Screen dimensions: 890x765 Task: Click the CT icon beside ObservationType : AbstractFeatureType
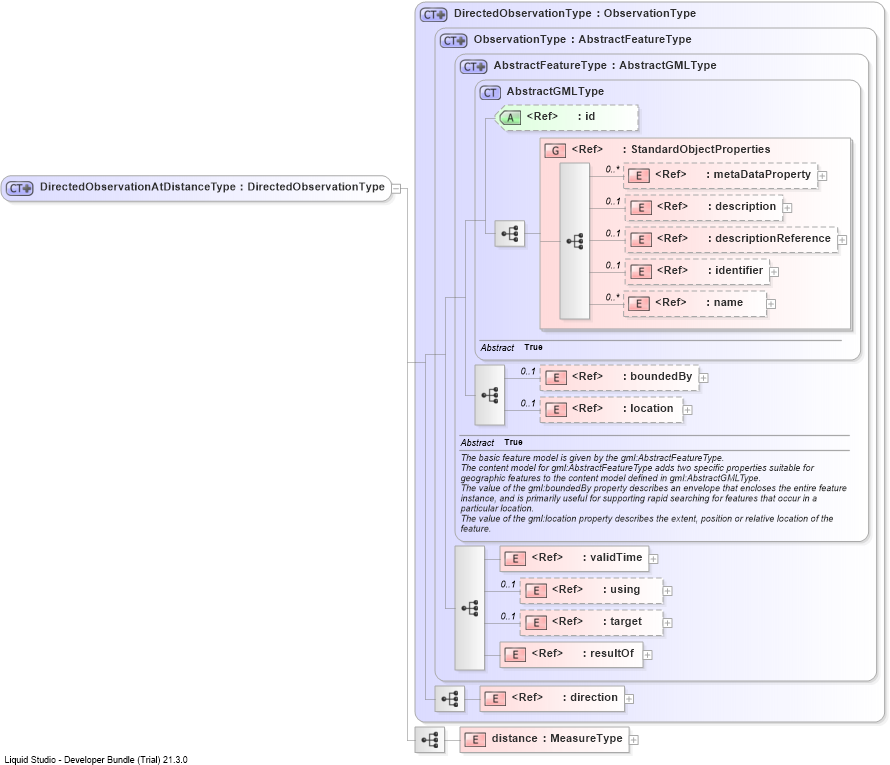tap(454, 41)
